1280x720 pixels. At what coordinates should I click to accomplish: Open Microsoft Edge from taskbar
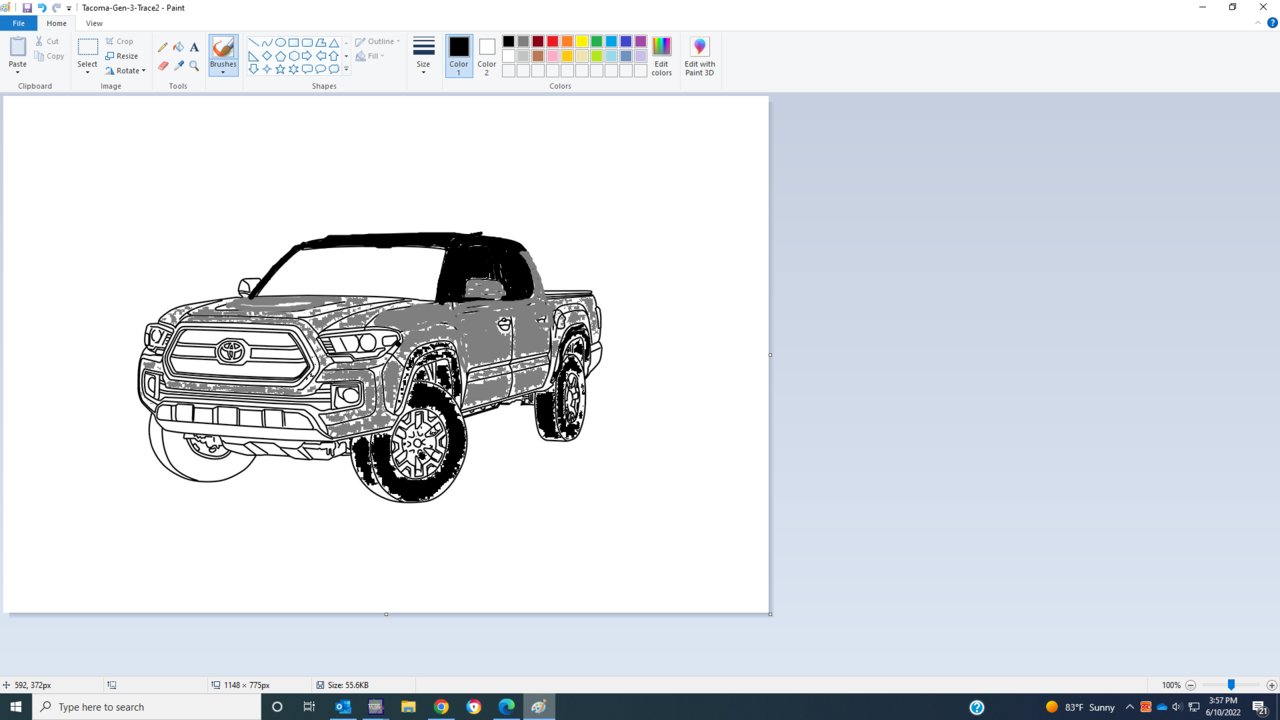tap(506, 707)
